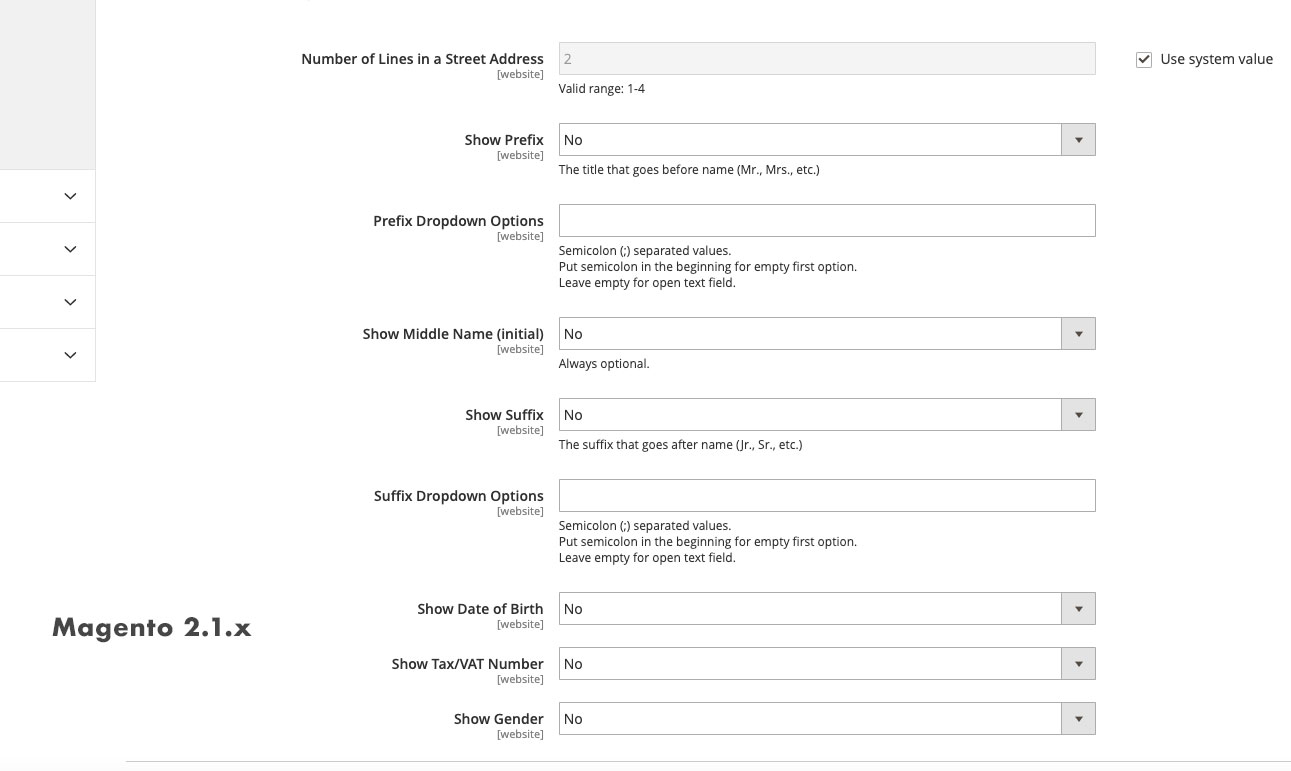Click the [website] label under Show Date of Birth
This screenshot has width=1291, height=771.
(520, 623)
